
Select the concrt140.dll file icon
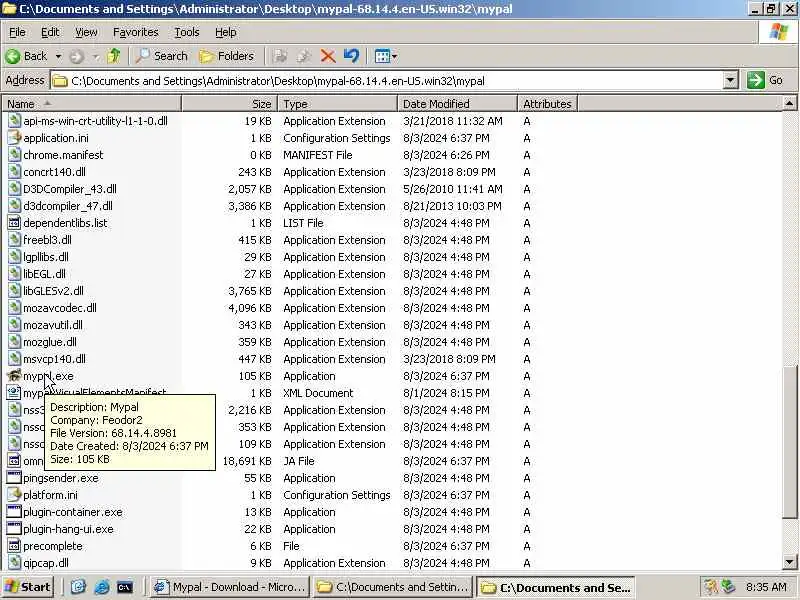[x=14, y=172]
